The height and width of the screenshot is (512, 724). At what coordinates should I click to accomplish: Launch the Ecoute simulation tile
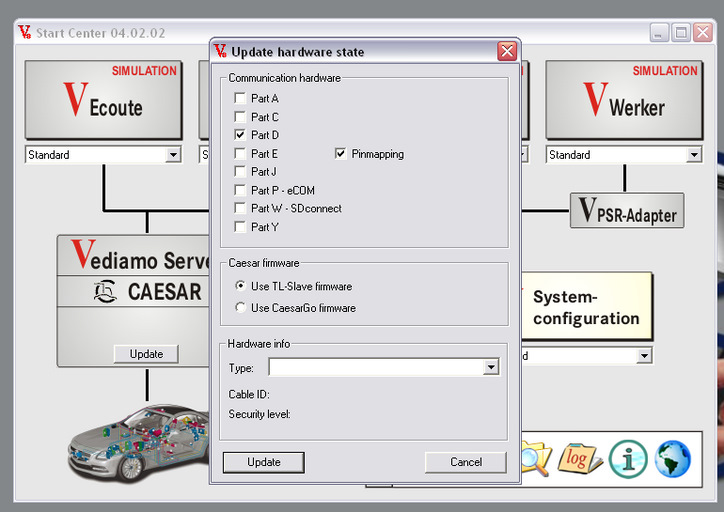click(x=103, y=100)
